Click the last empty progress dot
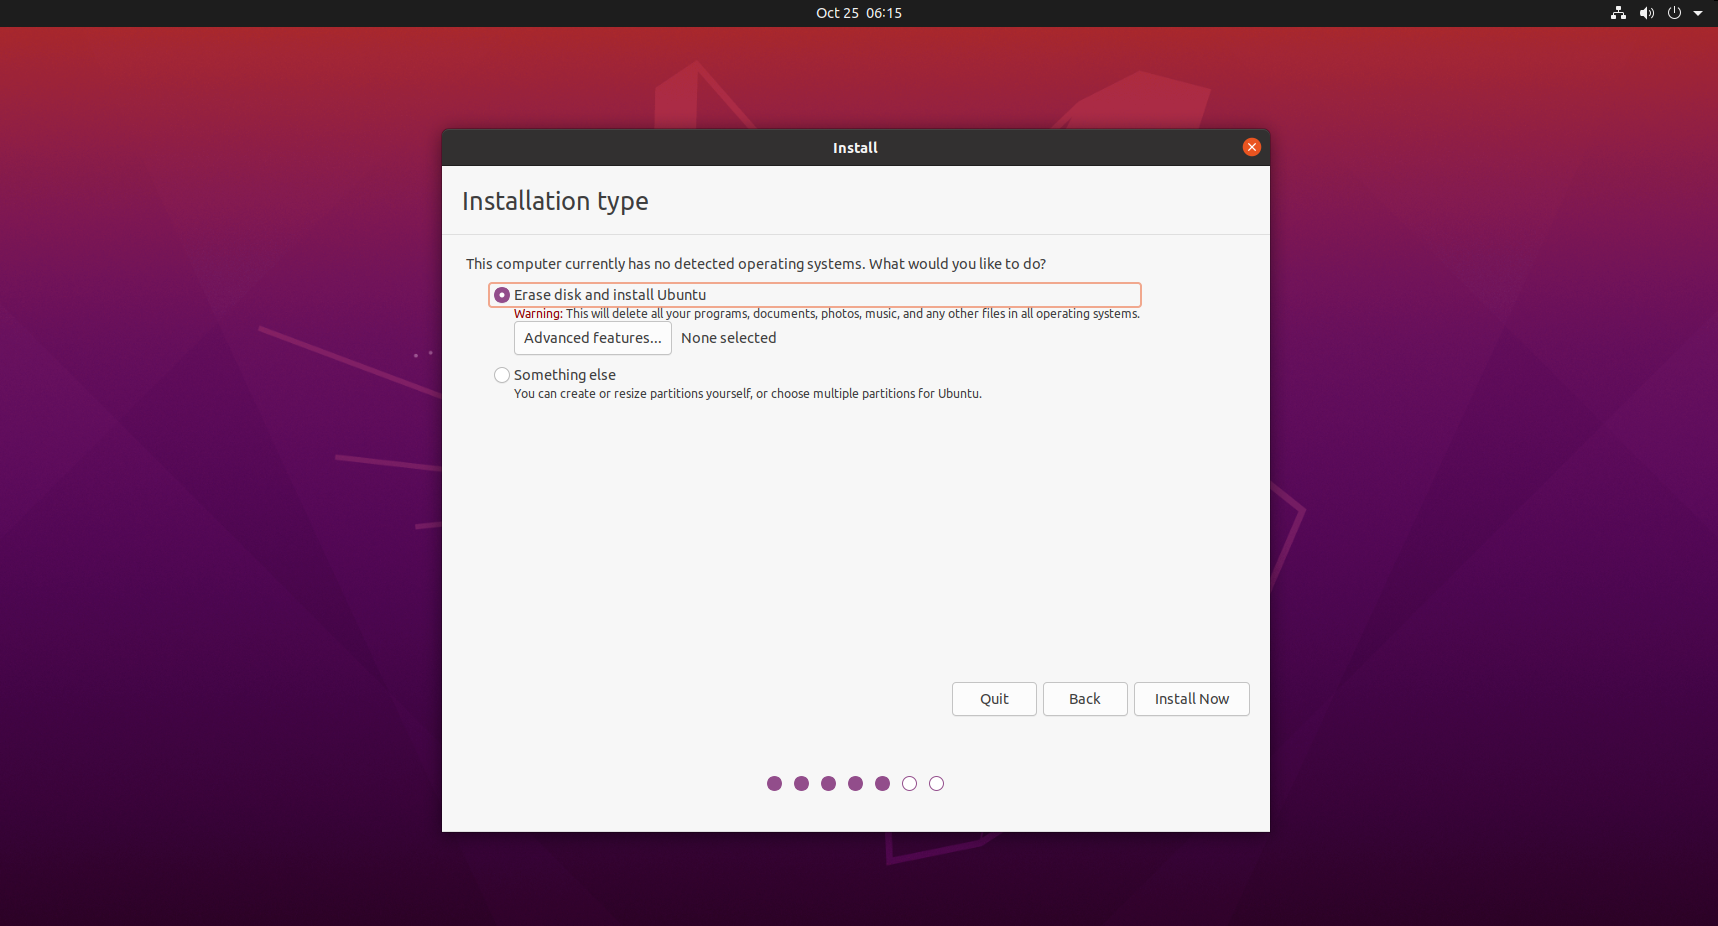This screenshot has width=1718, height=926. pos(936,784)
